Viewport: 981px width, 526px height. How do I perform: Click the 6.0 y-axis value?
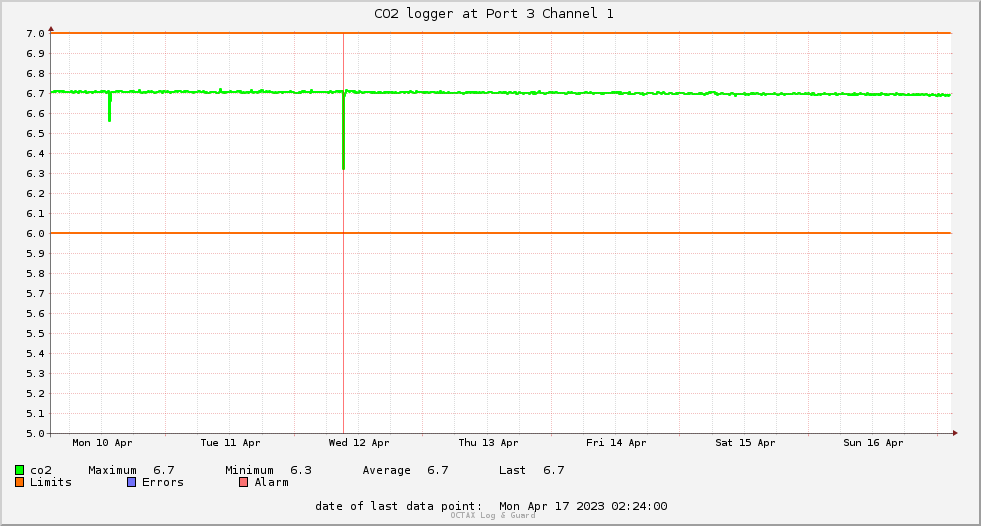35,234
